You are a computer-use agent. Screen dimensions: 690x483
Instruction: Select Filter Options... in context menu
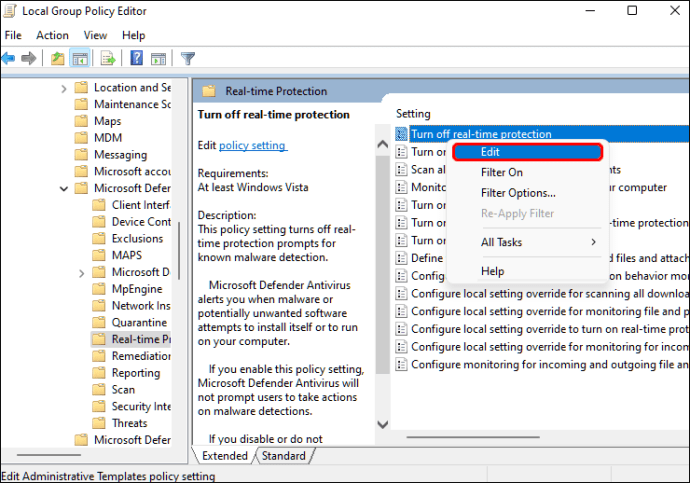coord(518,192)
